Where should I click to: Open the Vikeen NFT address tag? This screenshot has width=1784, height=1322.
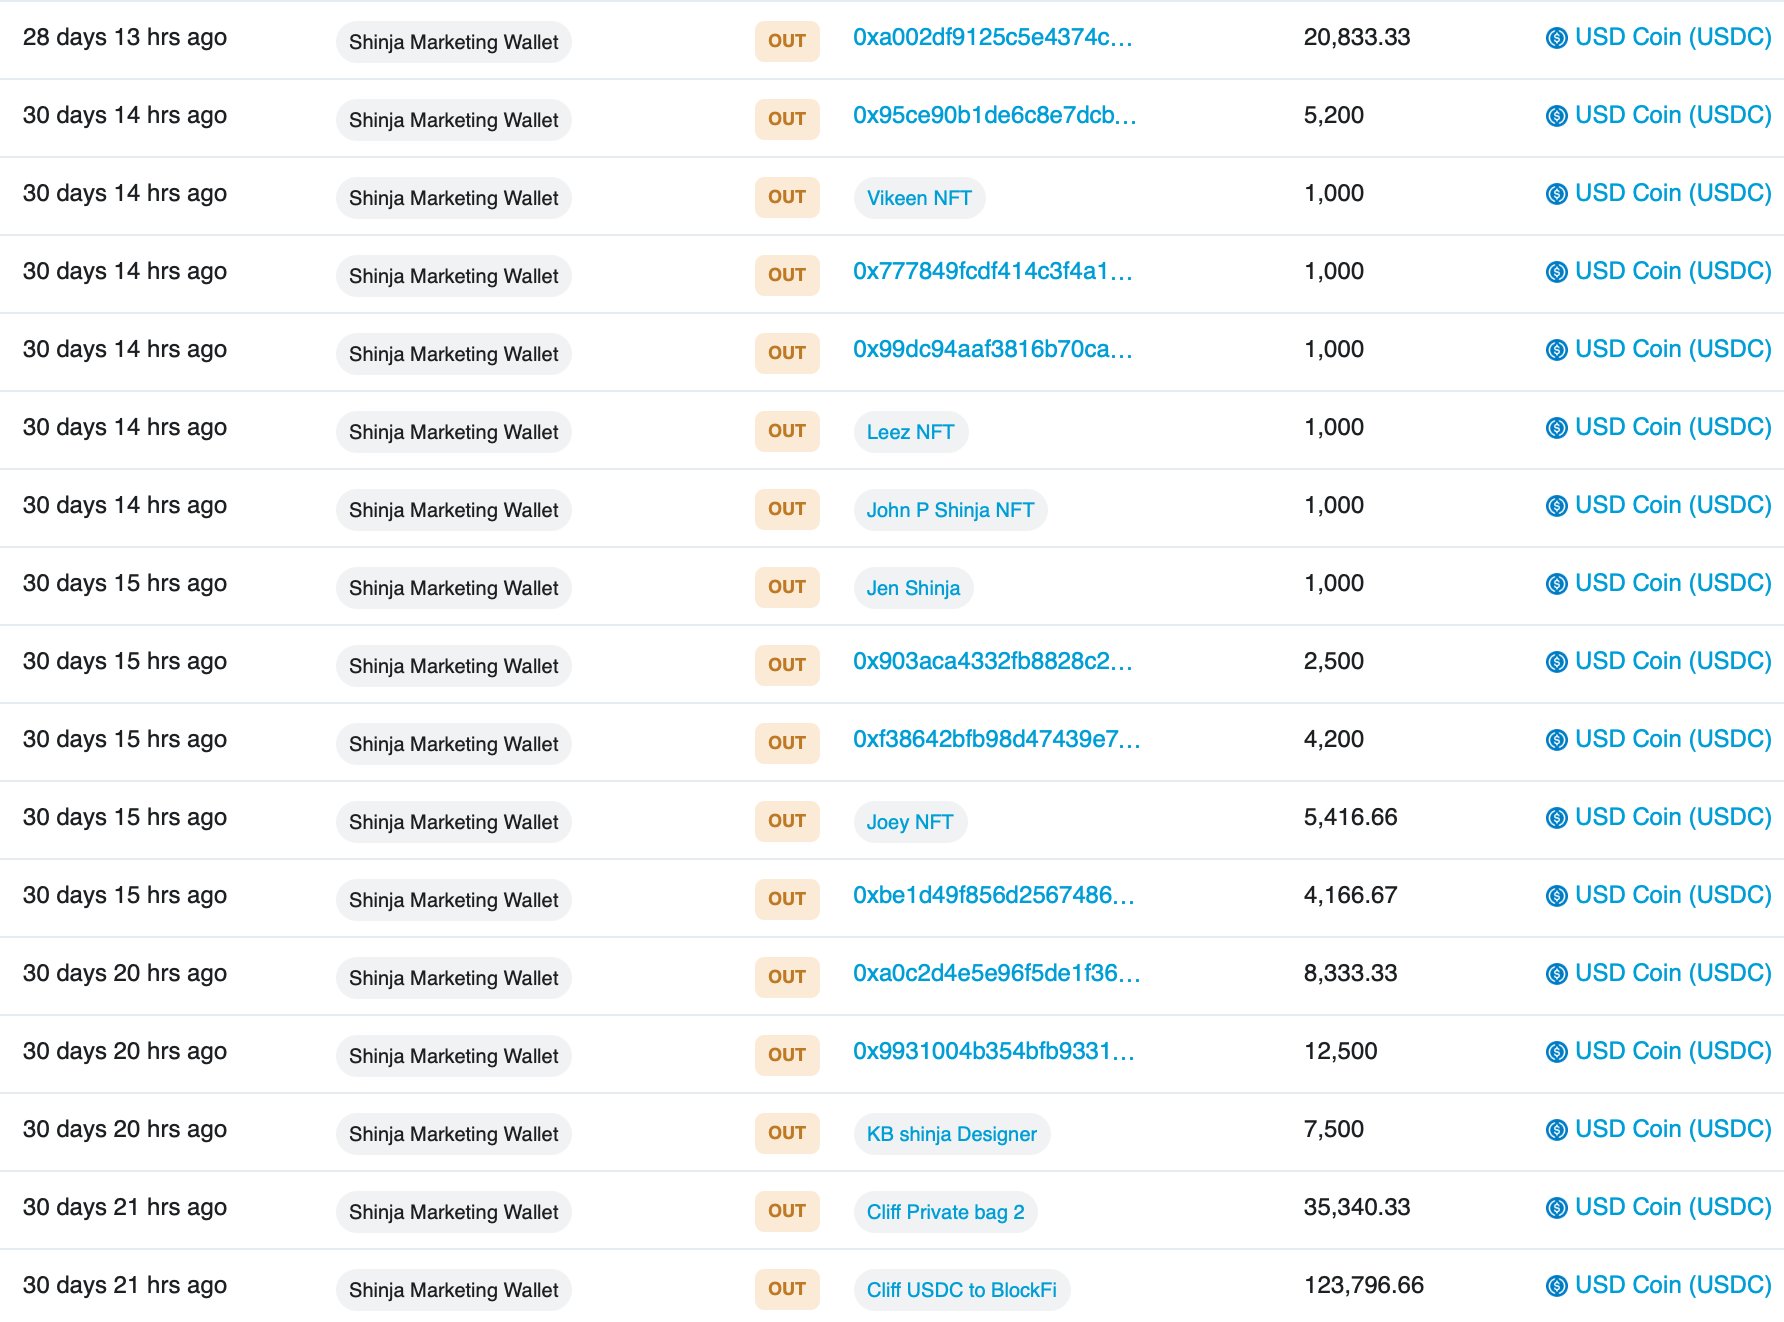919,197
